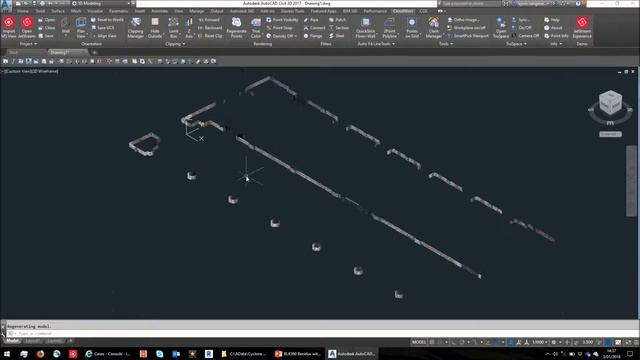Toggle the grid display in status bar
The width and height of the screenshot is (640, 360).
(431, 342)
